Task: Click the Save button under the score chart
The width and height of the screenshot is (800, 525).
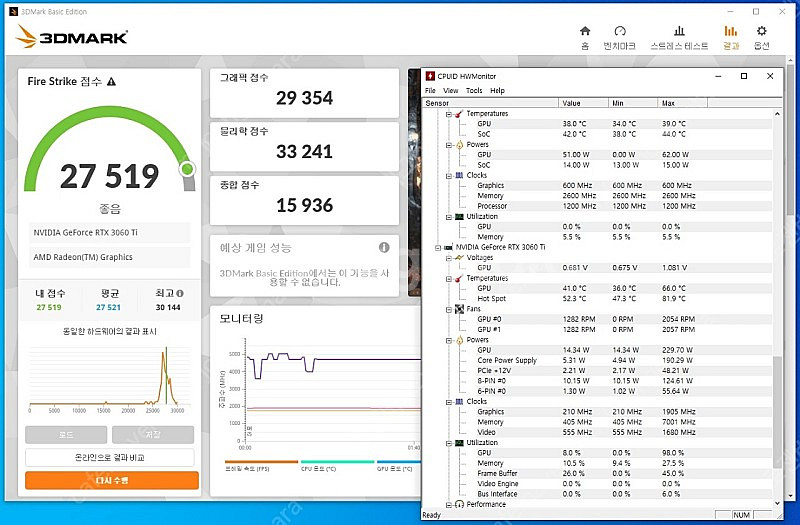Action: (153, 435)
